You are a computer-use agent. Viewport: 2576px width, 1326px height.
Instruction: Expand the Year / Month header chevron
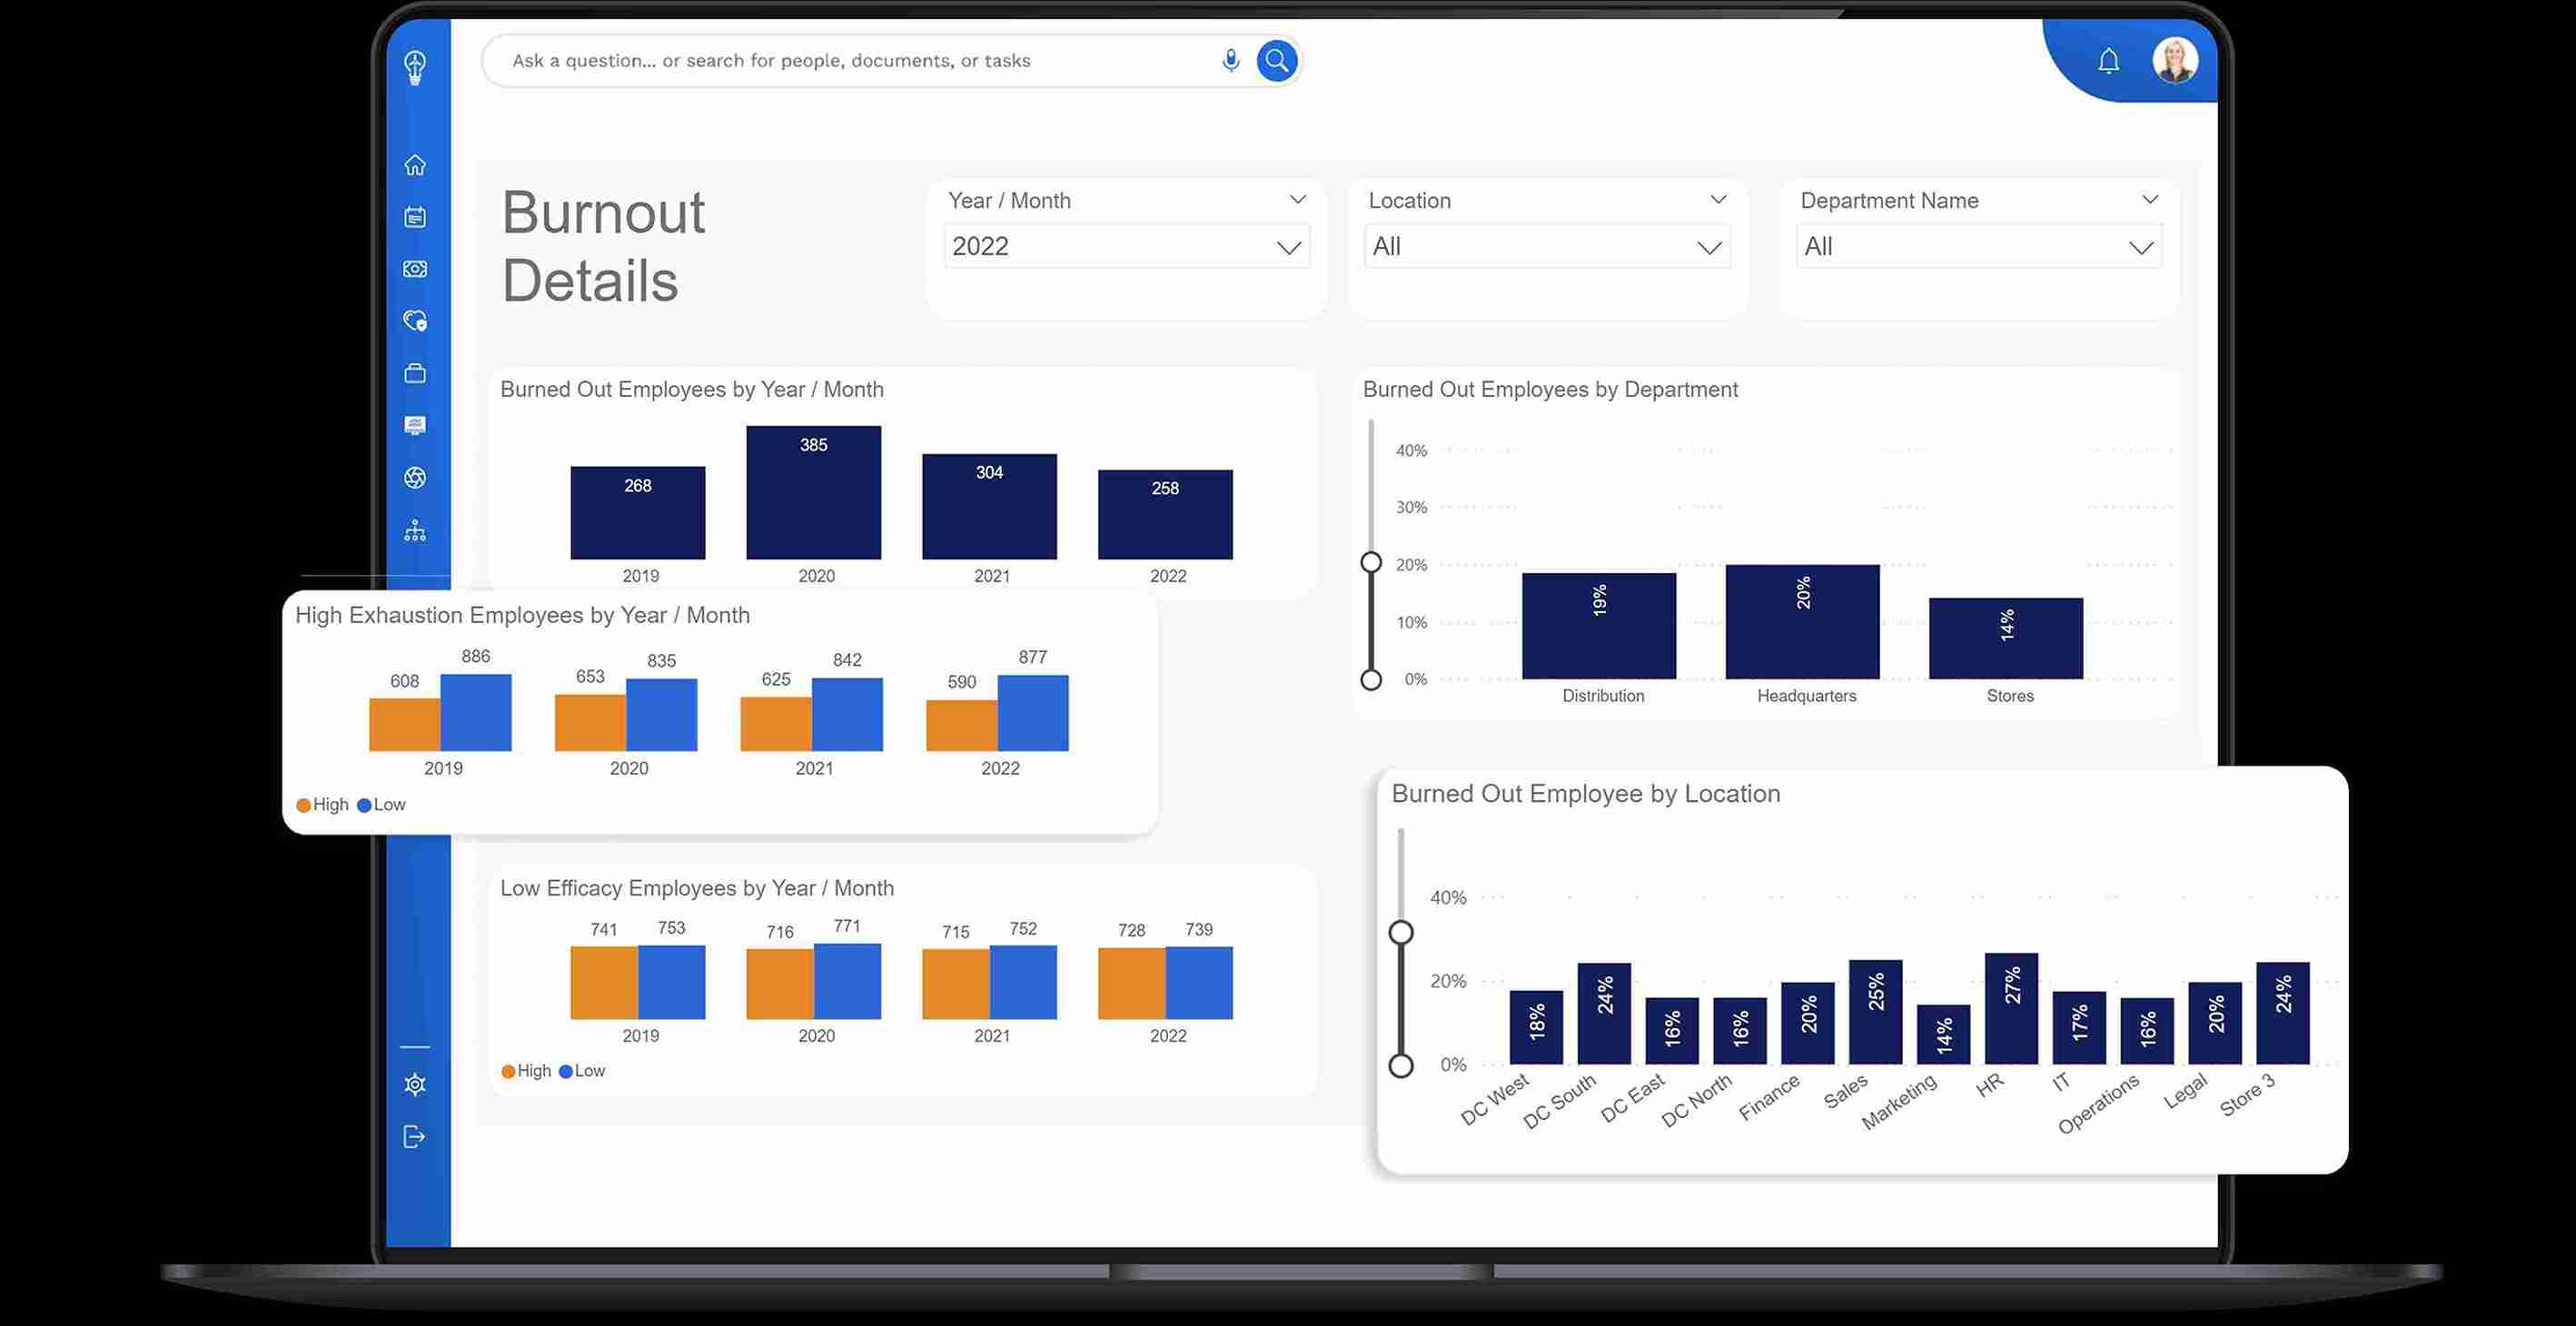click(x=1297, y=200)
